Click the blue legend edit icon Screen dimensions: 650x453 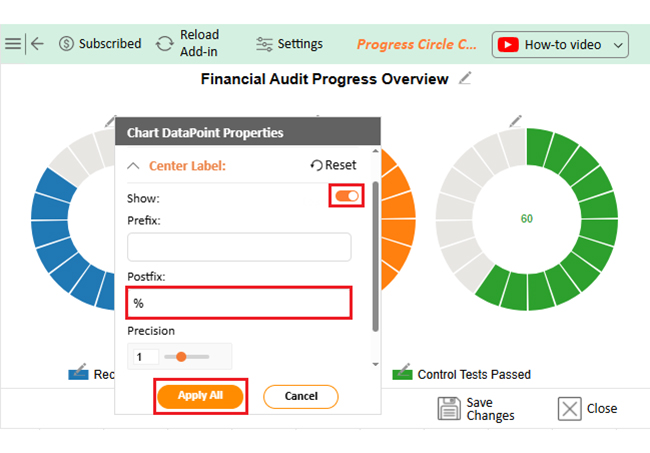coord(78,373)
